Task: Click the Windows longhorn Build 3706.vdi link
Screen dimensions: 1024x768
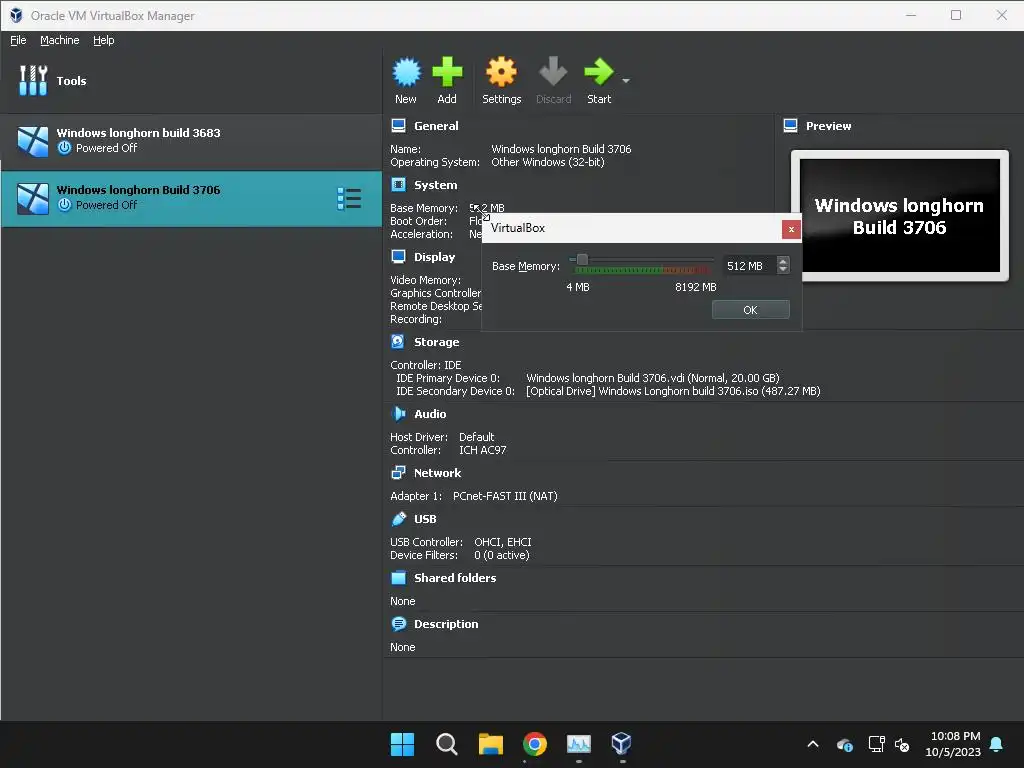Action: (x=652, y=378)
